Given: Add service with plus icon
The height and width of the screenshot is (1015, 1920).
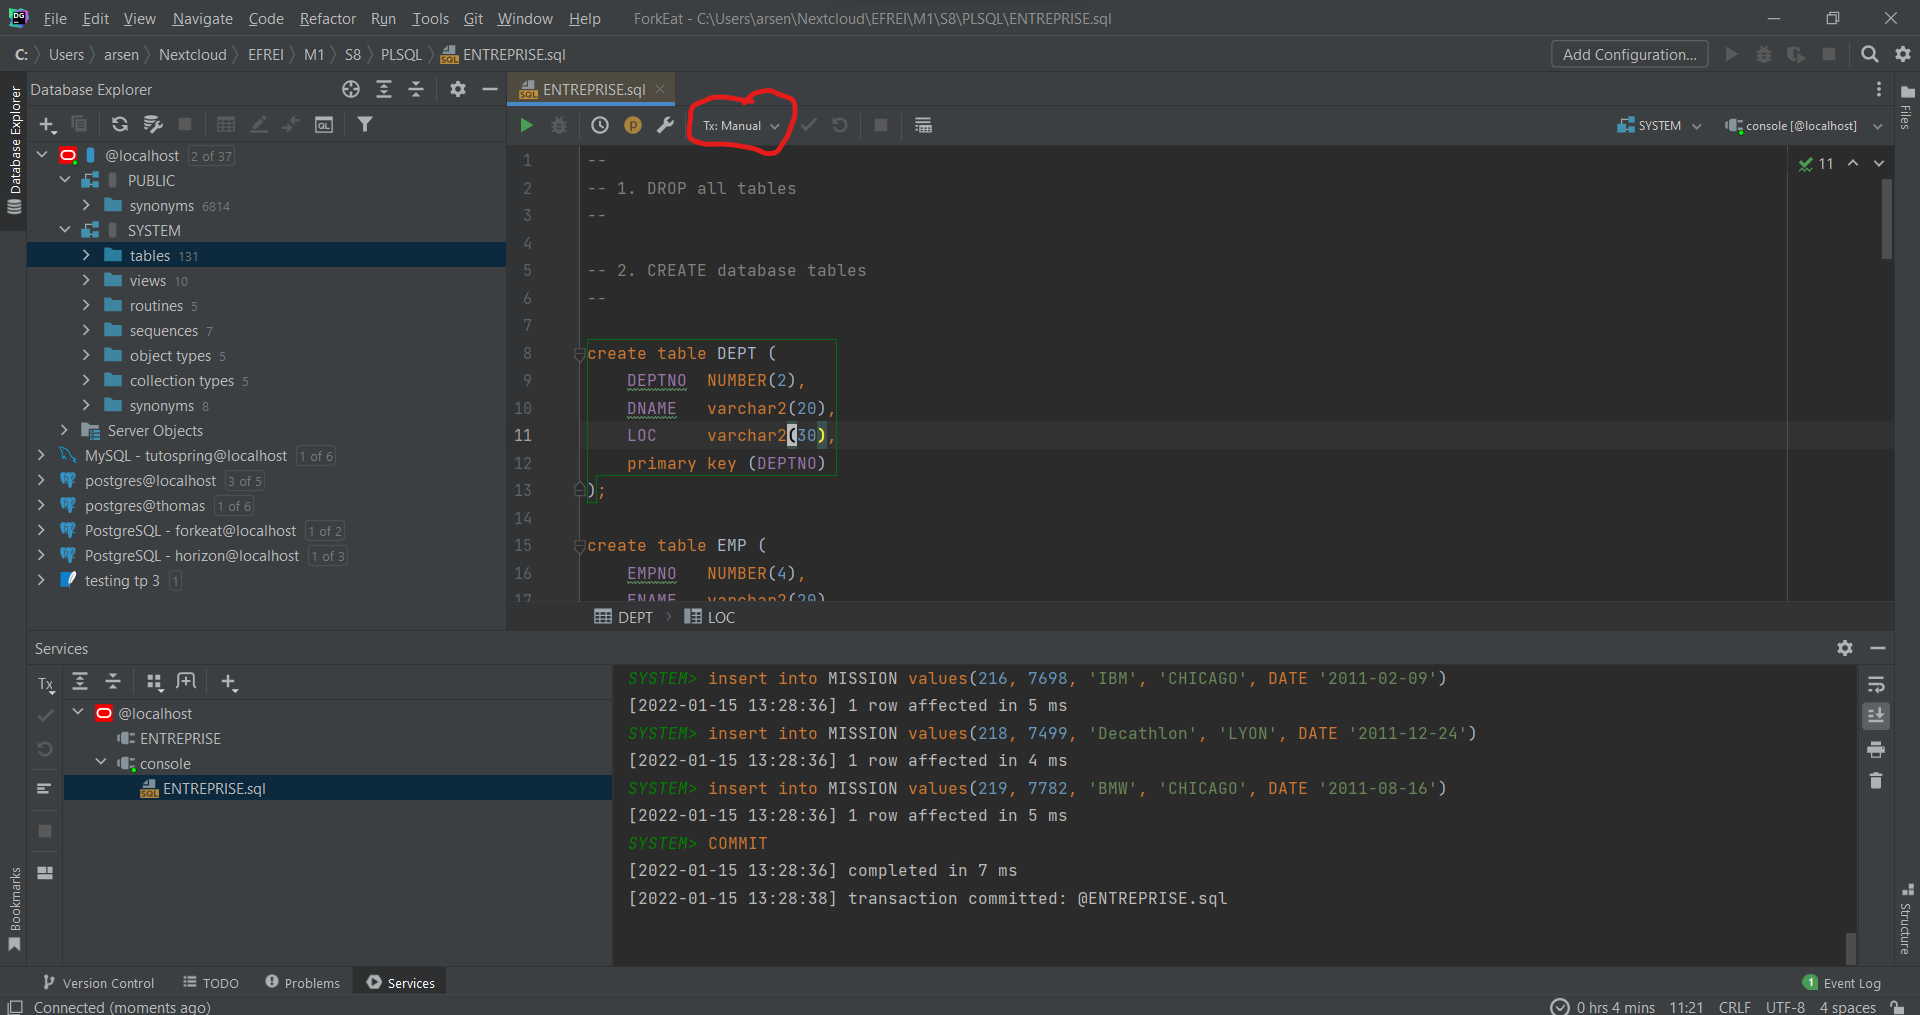Looking at the screenshot, I should [x=229, y=682].
